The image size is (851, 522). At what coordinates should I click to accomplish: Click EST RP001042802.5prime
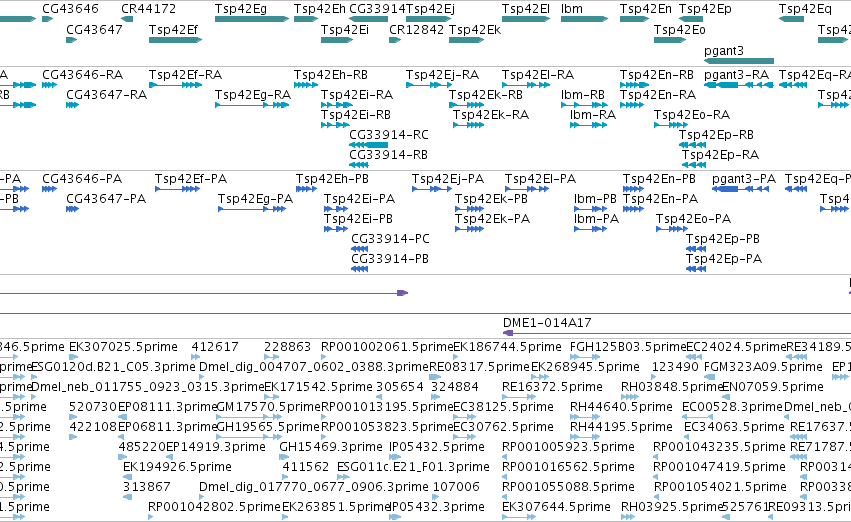coord(214,507)
